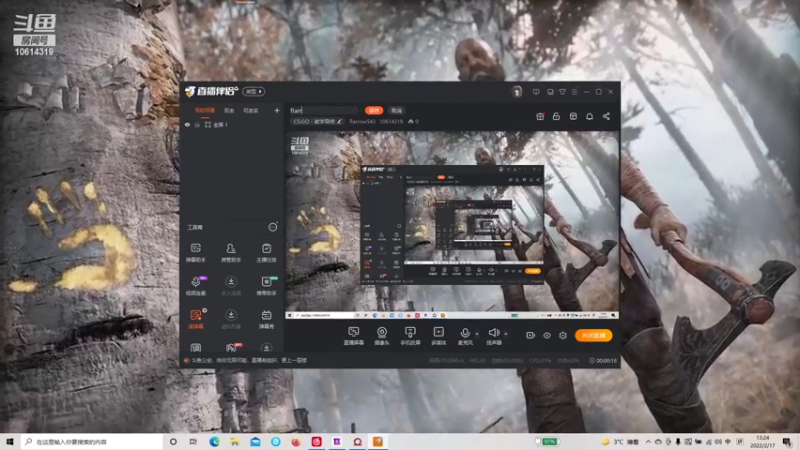Open the user avatar in title bar
Image resolution: width=800 pixels, height=450 pixels.
tap(517, 92)
